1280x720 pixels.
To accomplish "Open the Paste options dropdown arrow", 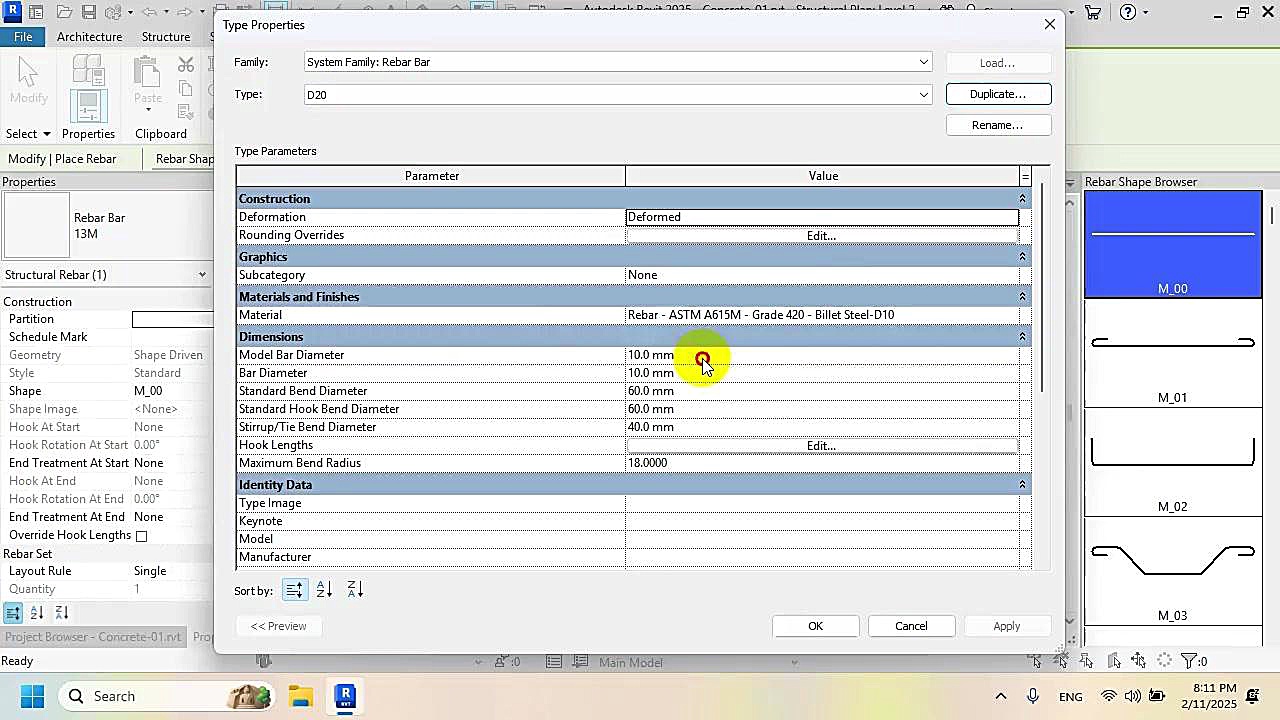I will [148, 108].
